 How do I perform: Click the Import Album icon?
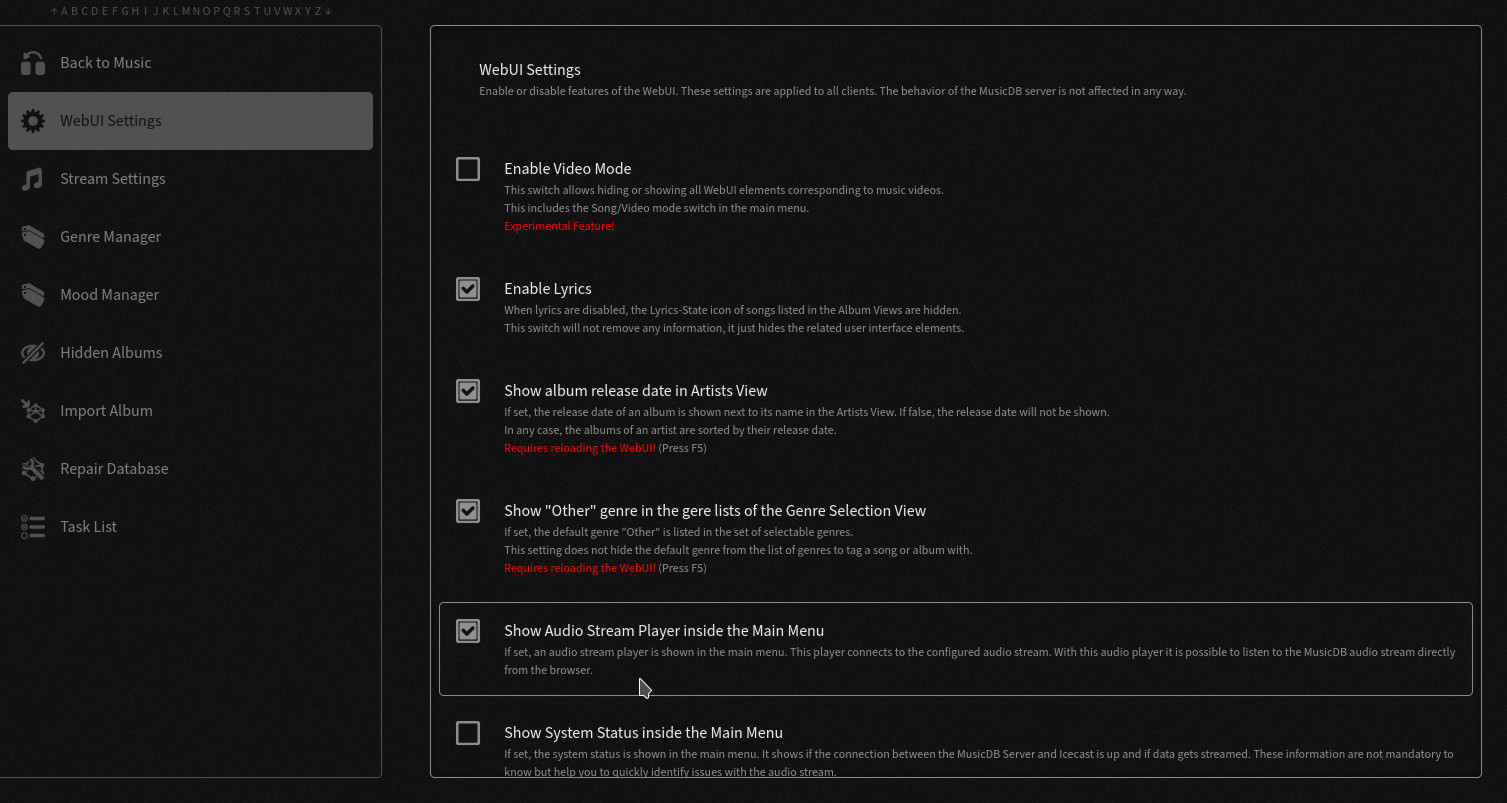(x=33, y=411)
